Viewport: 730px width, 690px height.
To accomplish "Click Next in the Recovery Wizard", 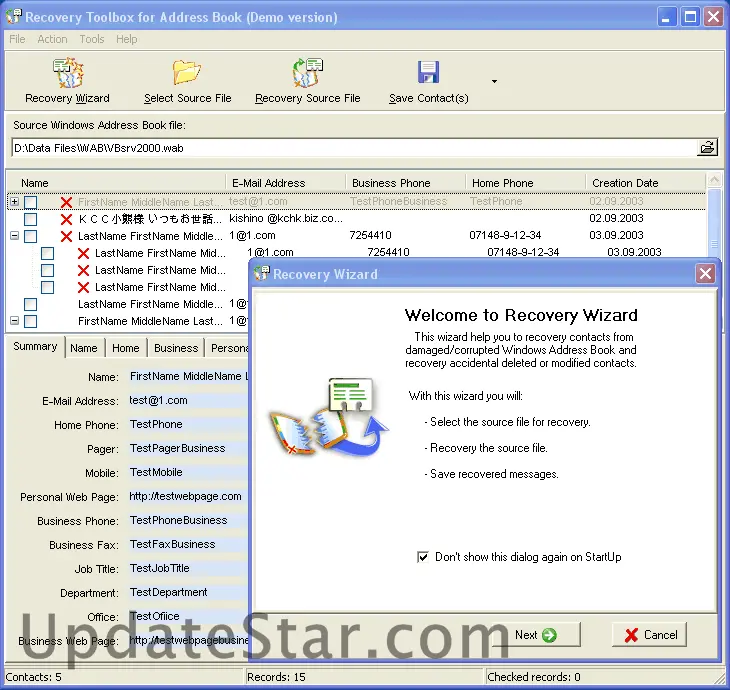I will (536, 635).
